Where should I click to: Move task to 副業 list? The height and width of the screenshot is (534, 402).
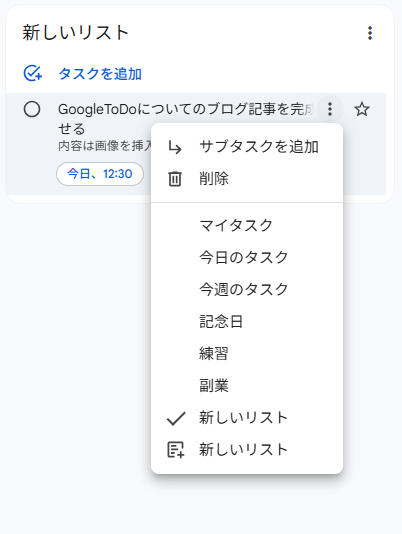(x=247, y=385)
